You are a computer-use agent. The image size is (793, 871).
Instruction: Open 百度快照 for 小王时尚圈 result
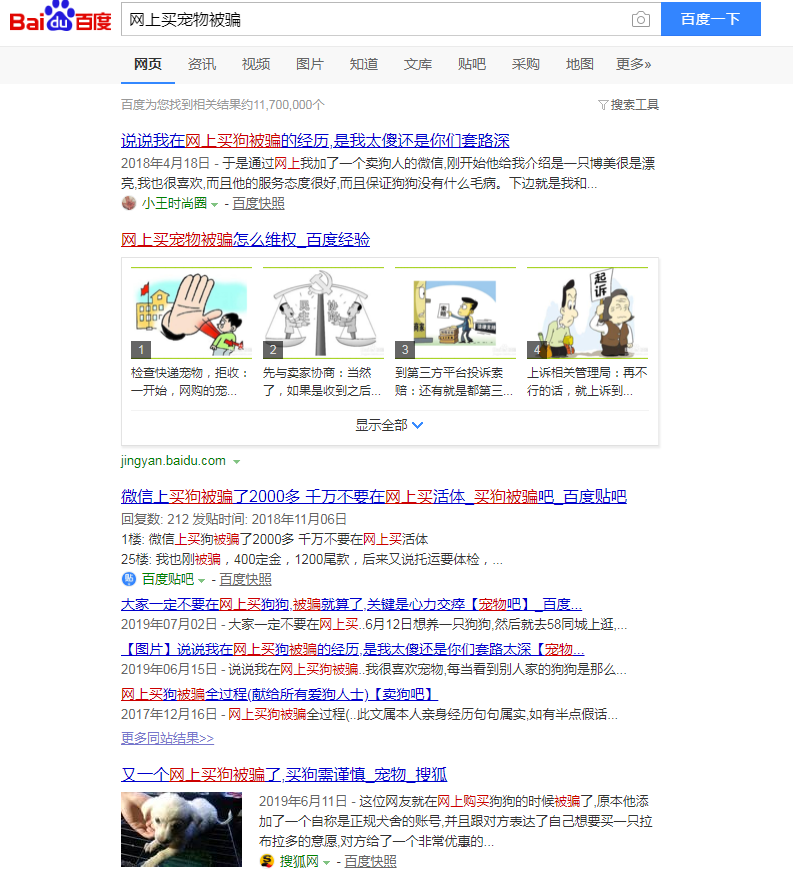258,203
